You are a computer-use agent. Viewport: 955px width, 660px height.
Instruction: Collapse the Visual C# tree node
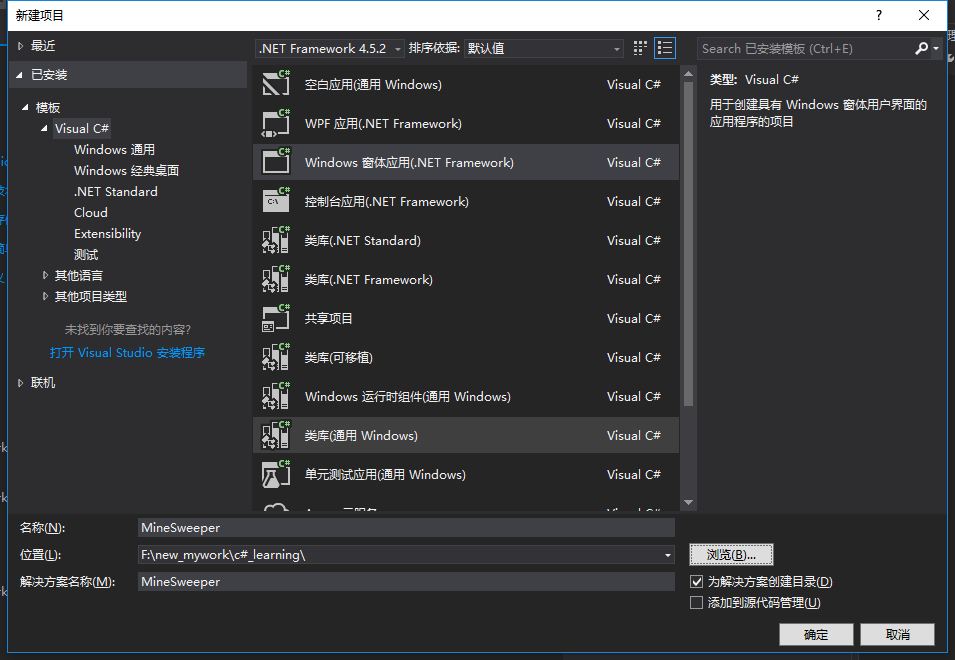pos(44,128)
